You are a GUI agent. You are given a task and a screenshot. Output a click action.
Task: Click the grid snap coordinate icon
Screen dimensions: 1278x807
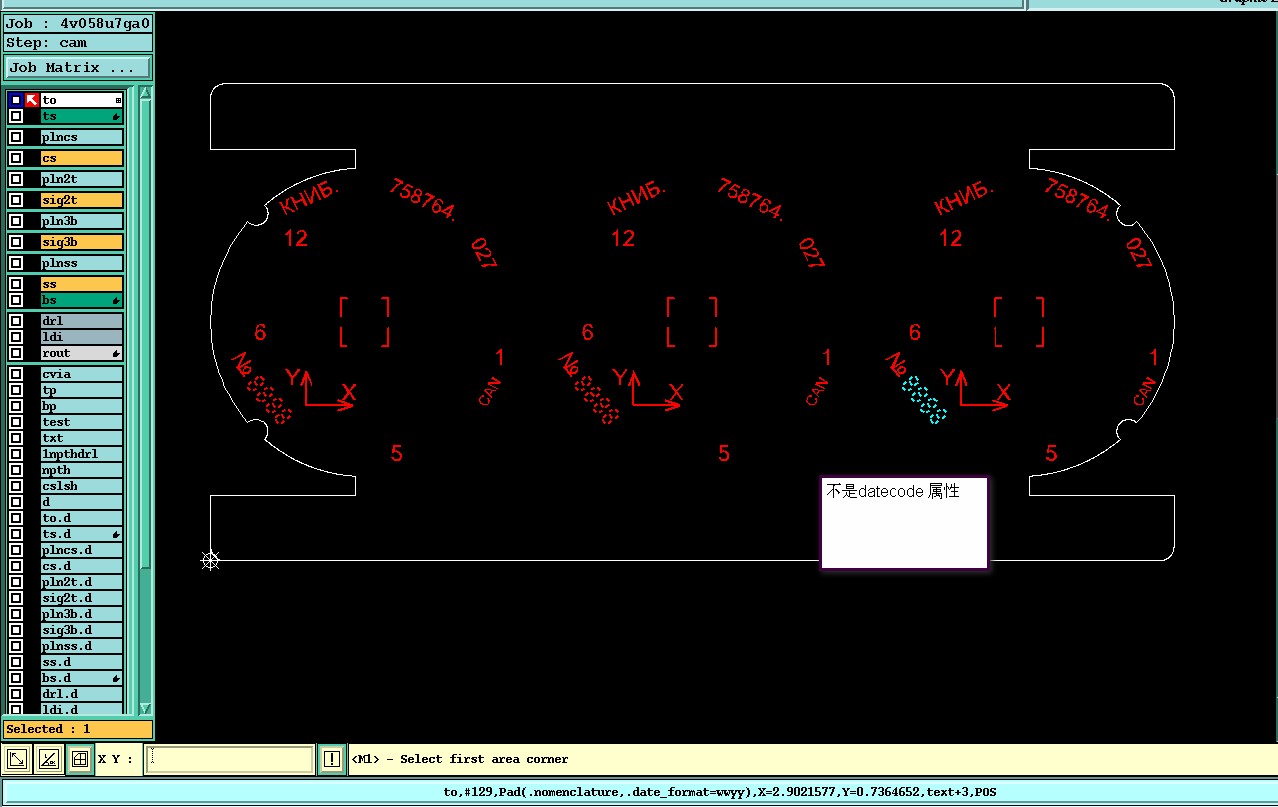tap(80, 759)
